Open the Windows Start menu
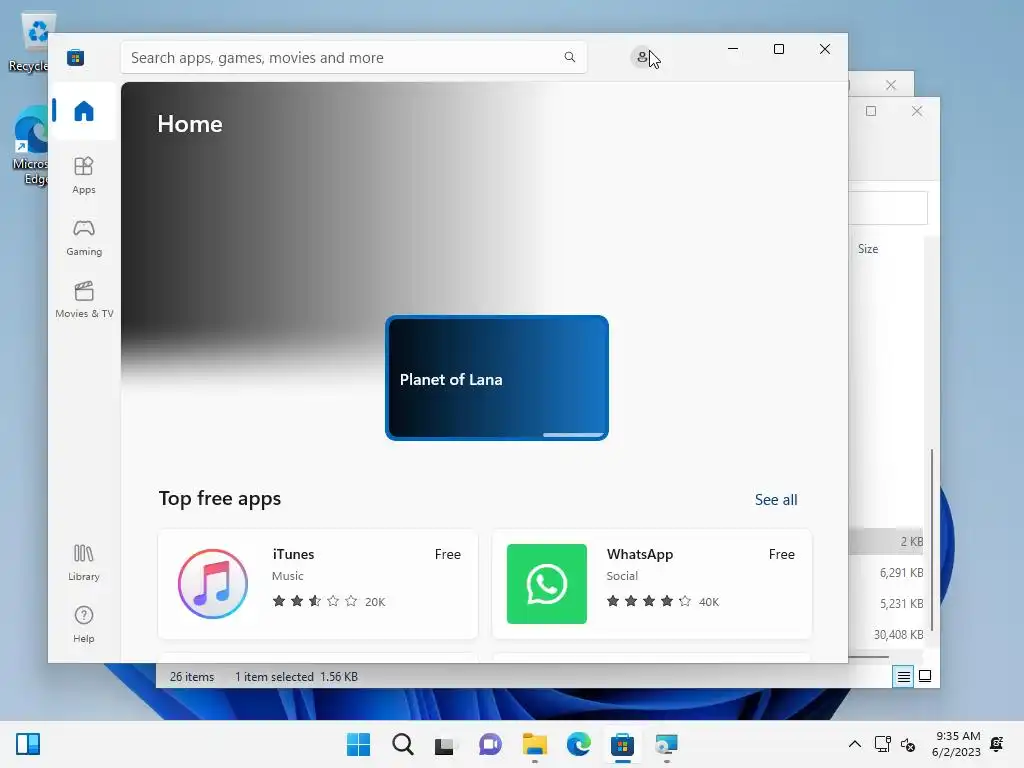The height and width of the screenshot is (768, 1024). (x=358, y=744)
